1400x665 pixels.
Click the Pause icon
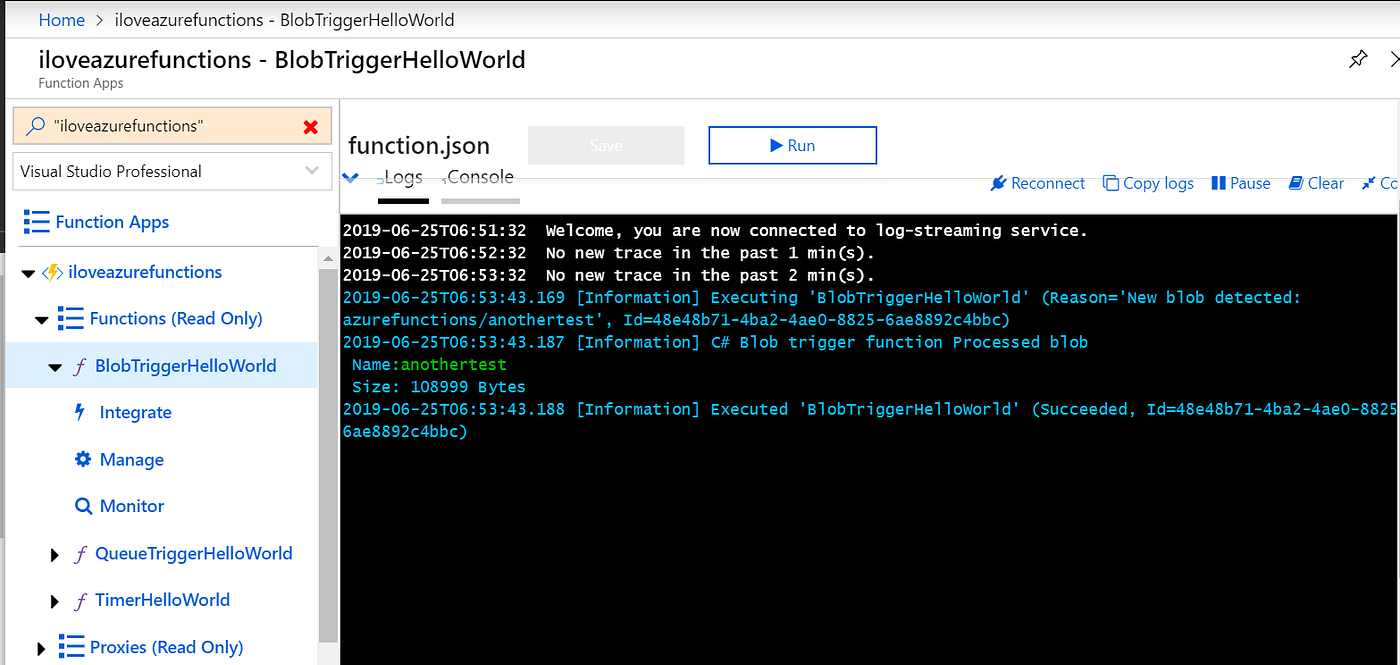pos(1218,183)
